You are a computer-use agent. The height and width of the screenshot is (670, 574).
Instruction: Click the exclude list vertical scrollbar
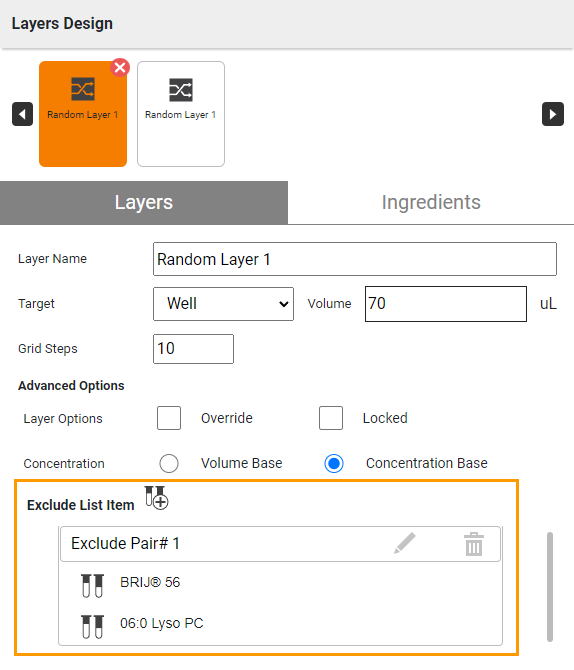(x=550, y=587)
